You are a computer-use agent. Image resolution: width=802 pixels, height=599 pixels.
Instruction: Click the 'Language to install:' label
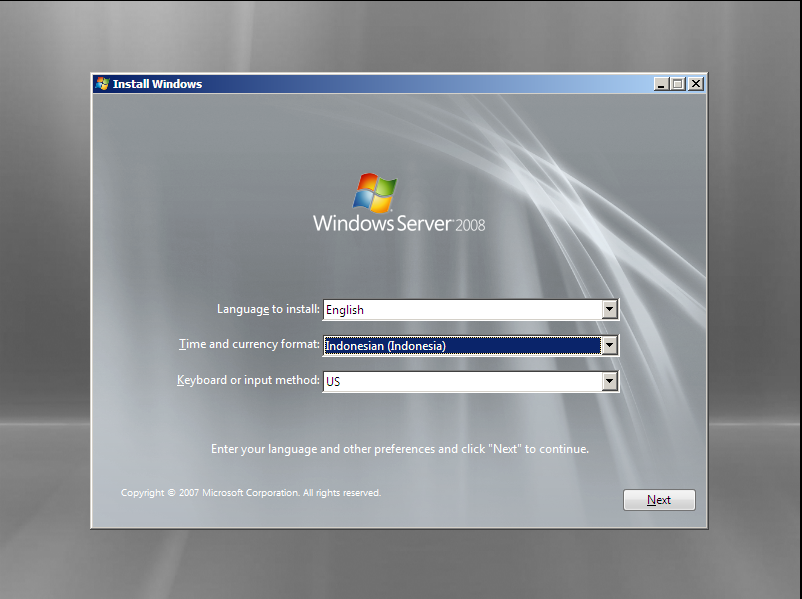point(268,309)
